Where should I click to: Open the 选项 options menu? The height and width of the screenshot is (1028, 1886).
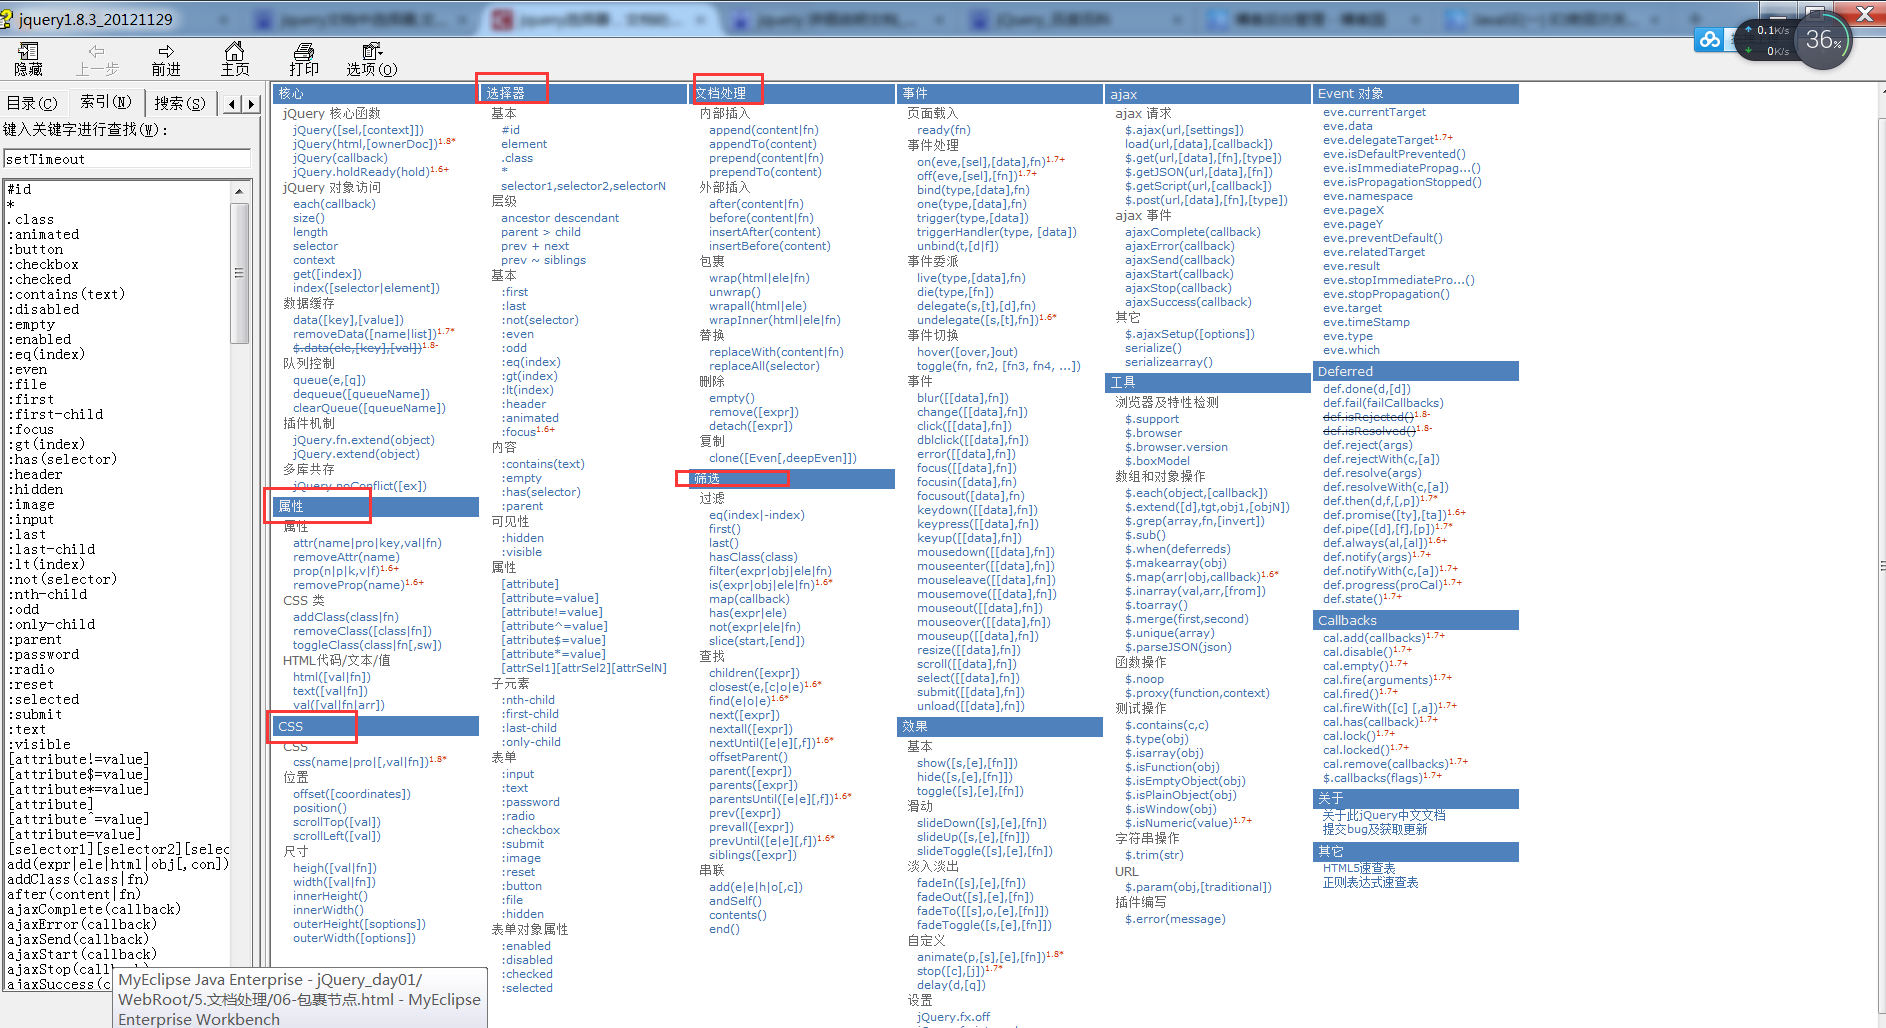pos(372,59)
